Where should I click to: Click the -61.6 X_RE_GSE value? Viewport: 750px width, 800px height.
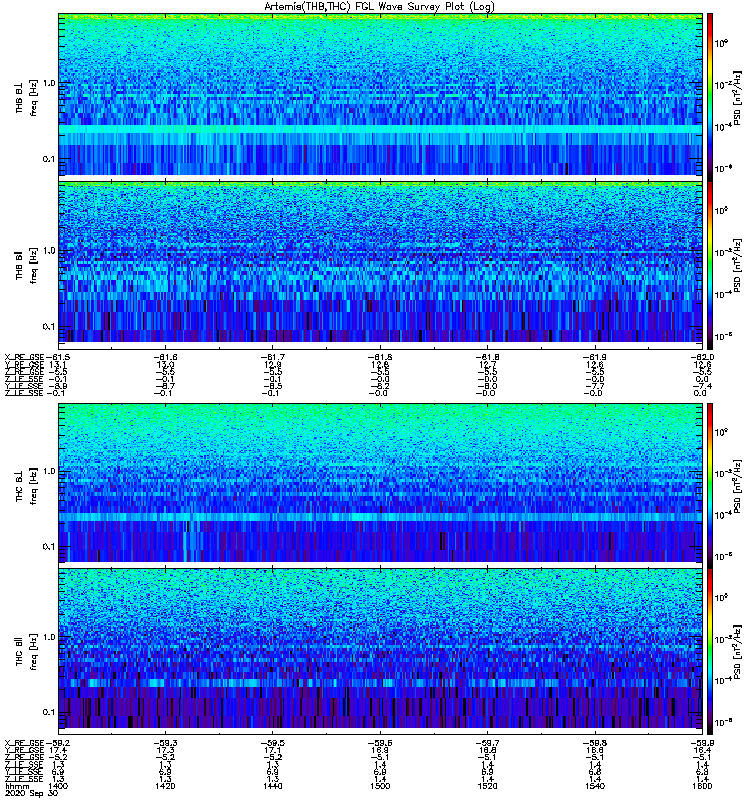click(x=165, y=357)
